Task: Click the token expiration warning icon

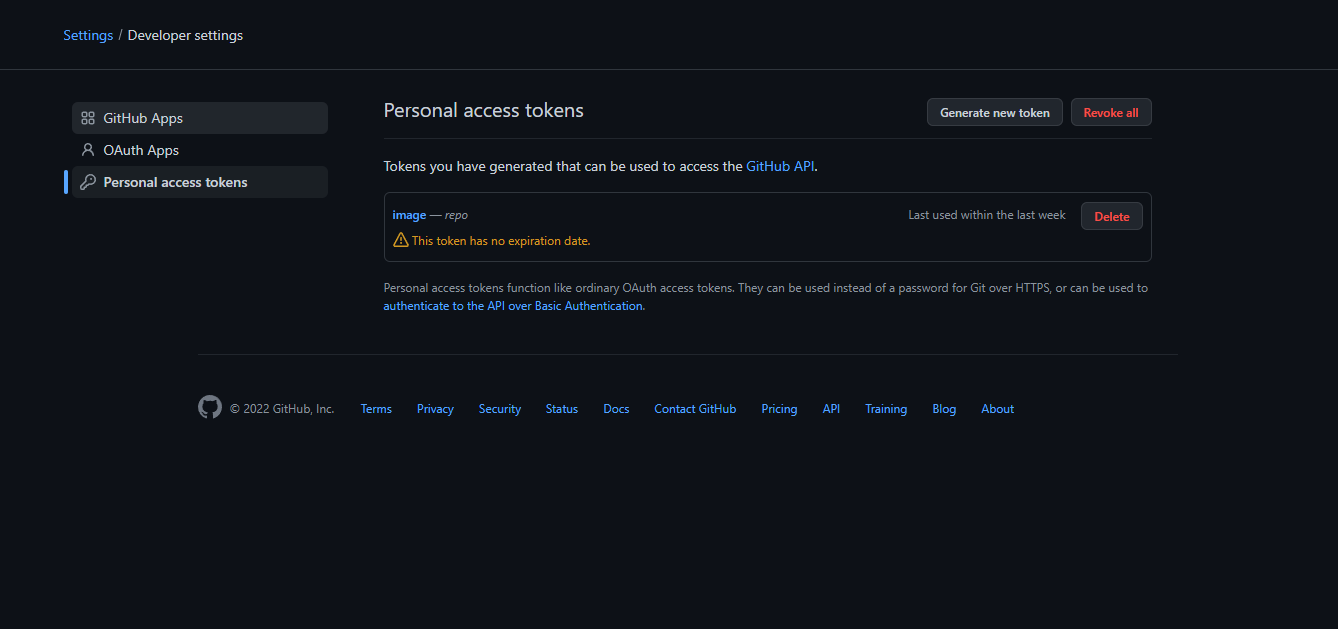Action: (401, 240)
